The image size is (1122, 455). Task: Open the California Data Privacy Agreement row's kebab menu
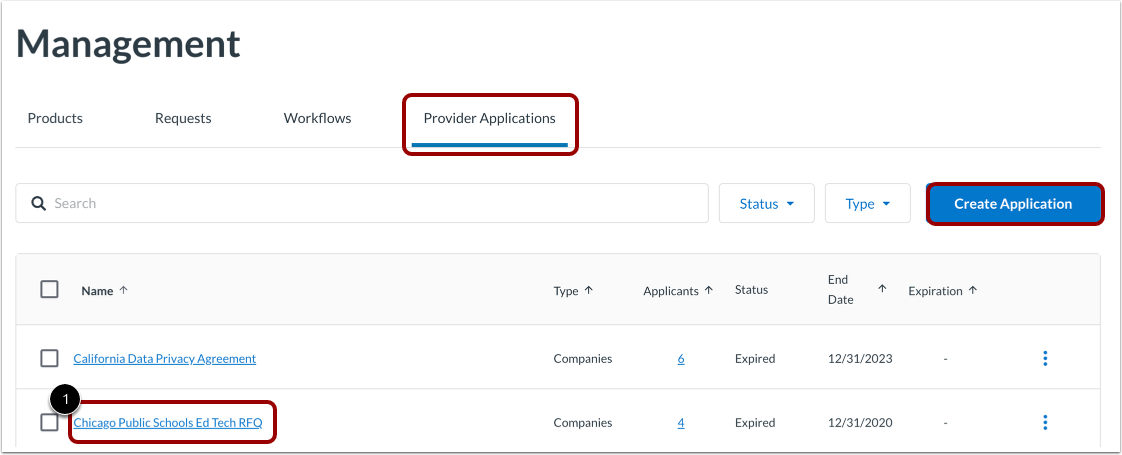click(1045, 358)
